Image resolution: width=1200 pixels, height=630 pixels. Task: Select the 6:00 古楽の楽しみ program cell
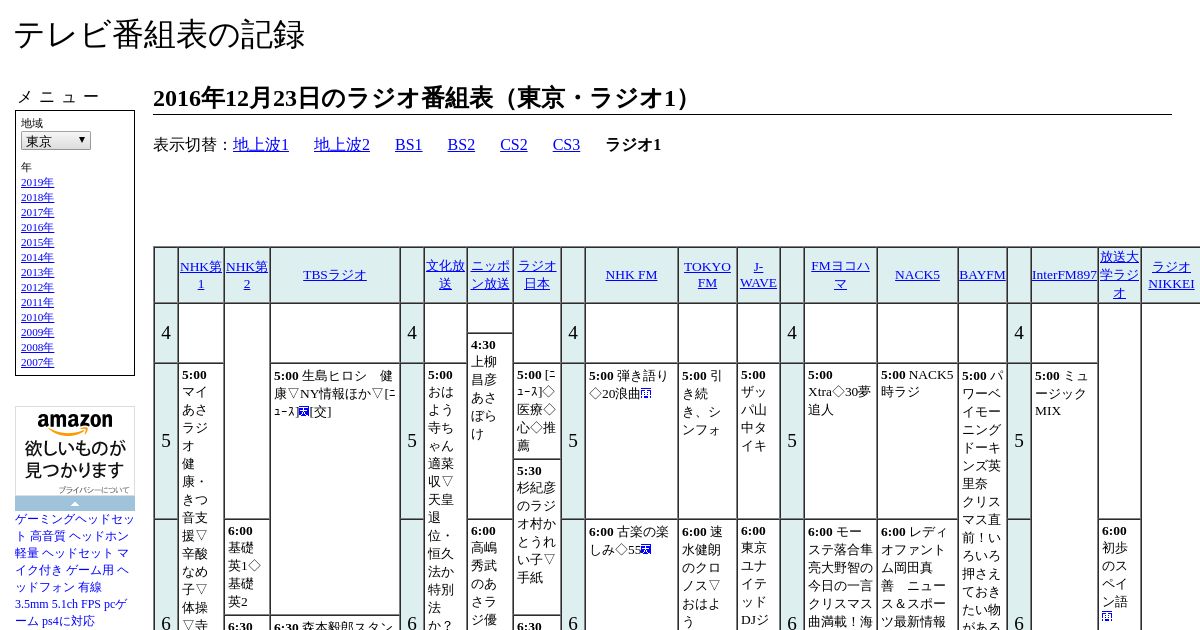[x=631, y=574]
